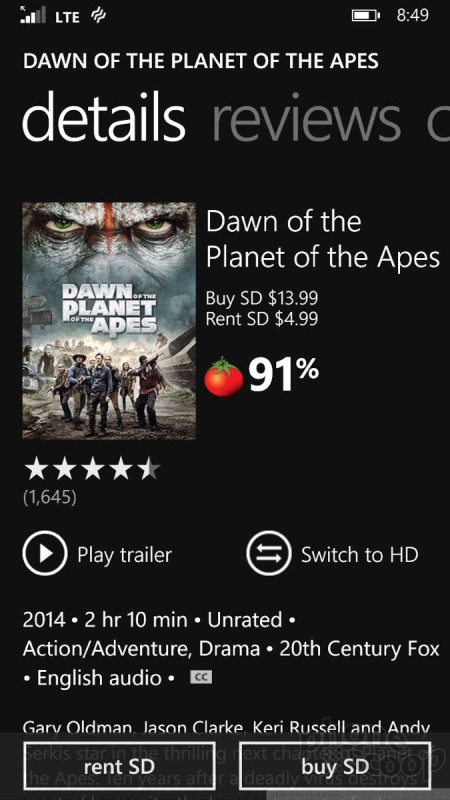The width and height of the screenshot is (450, 800).
Task: Tap the Play trailer text label
Action: click(x=124, y=555)
